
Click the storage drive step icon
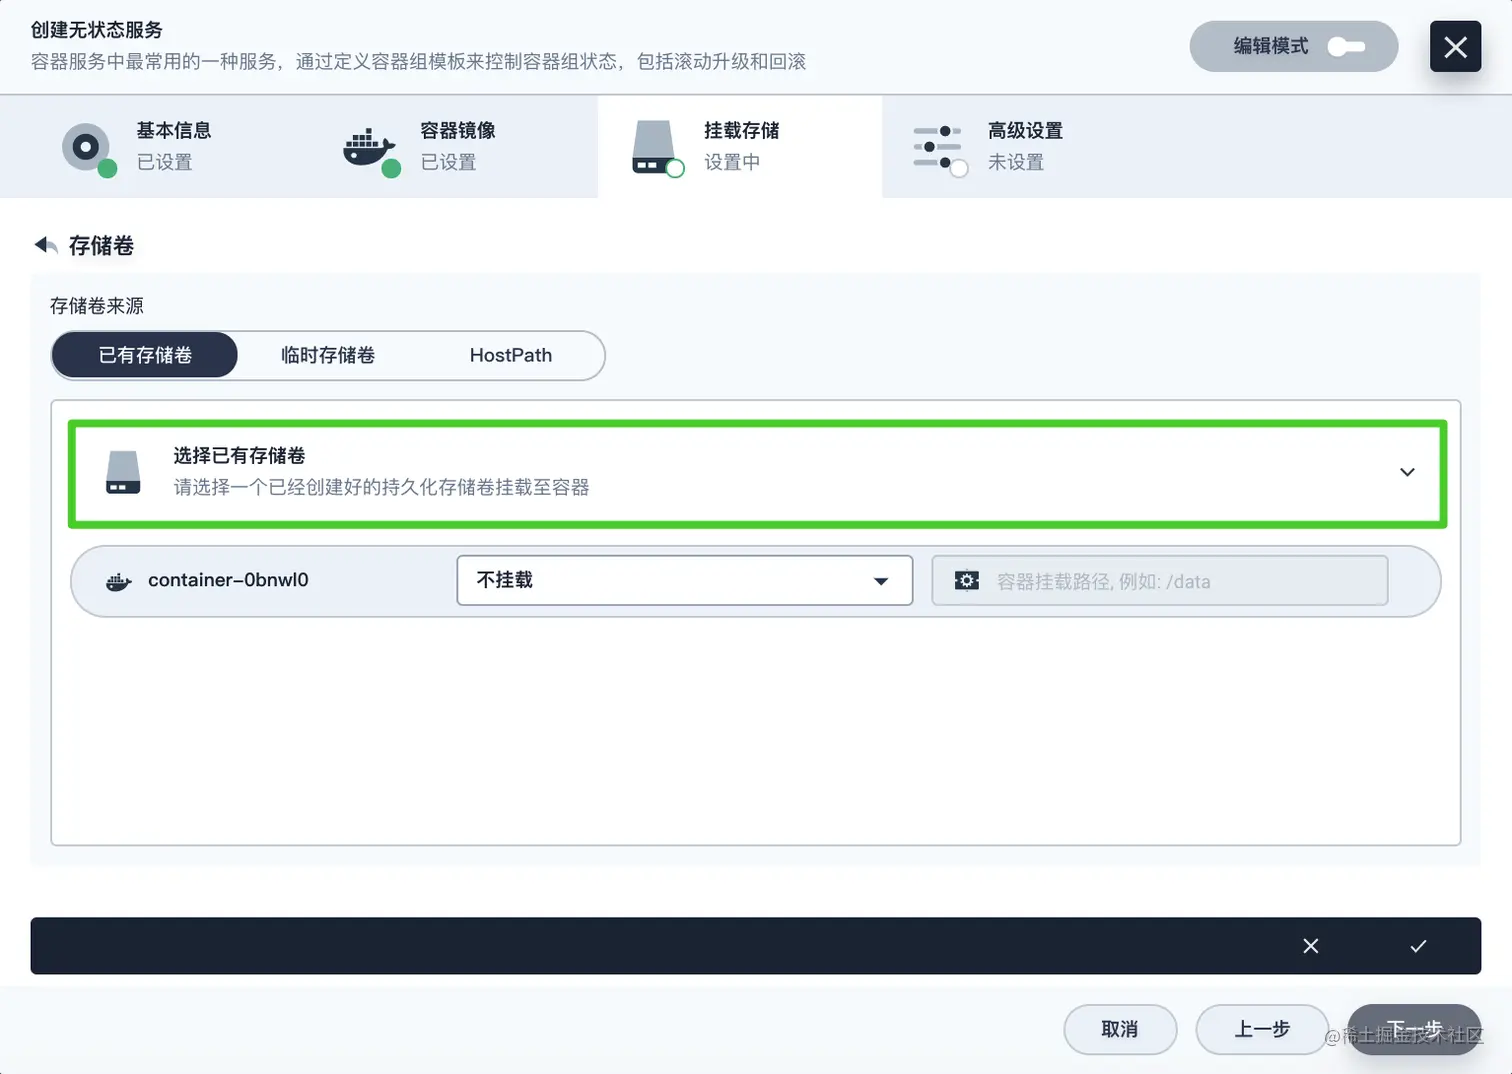pyautogui.click(x=656, y=148)
